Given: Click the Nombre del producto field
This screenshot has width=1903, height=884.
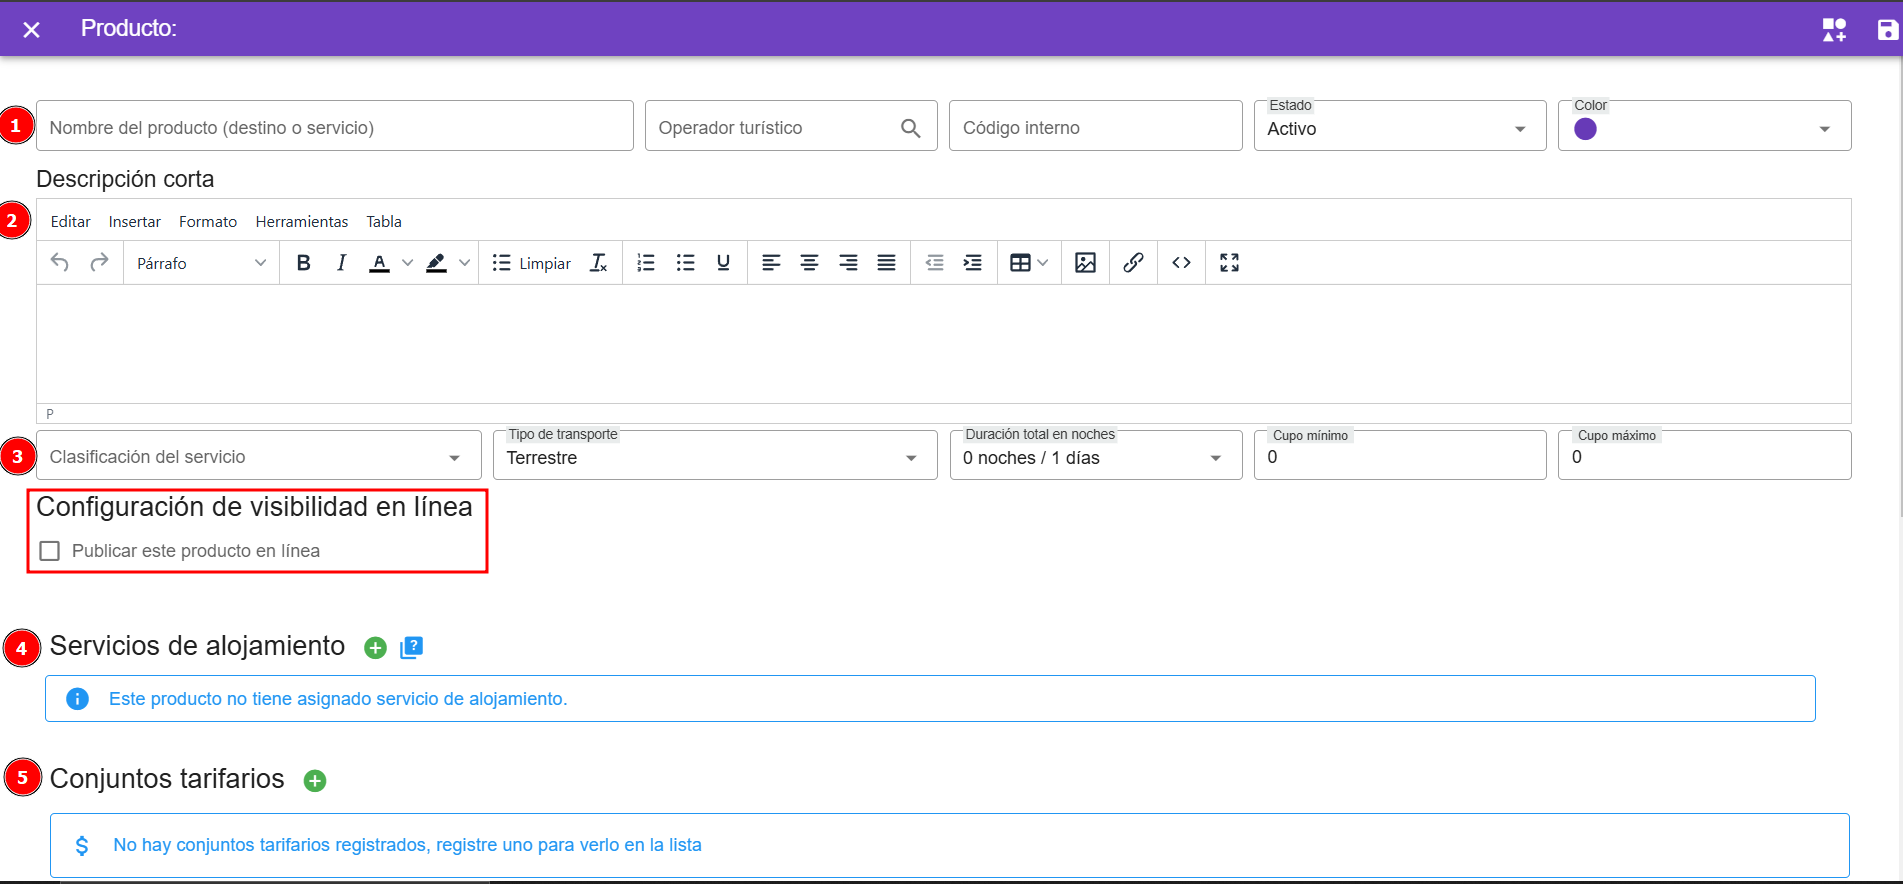Looking at the screenshot, I should (x=334, y=127).
